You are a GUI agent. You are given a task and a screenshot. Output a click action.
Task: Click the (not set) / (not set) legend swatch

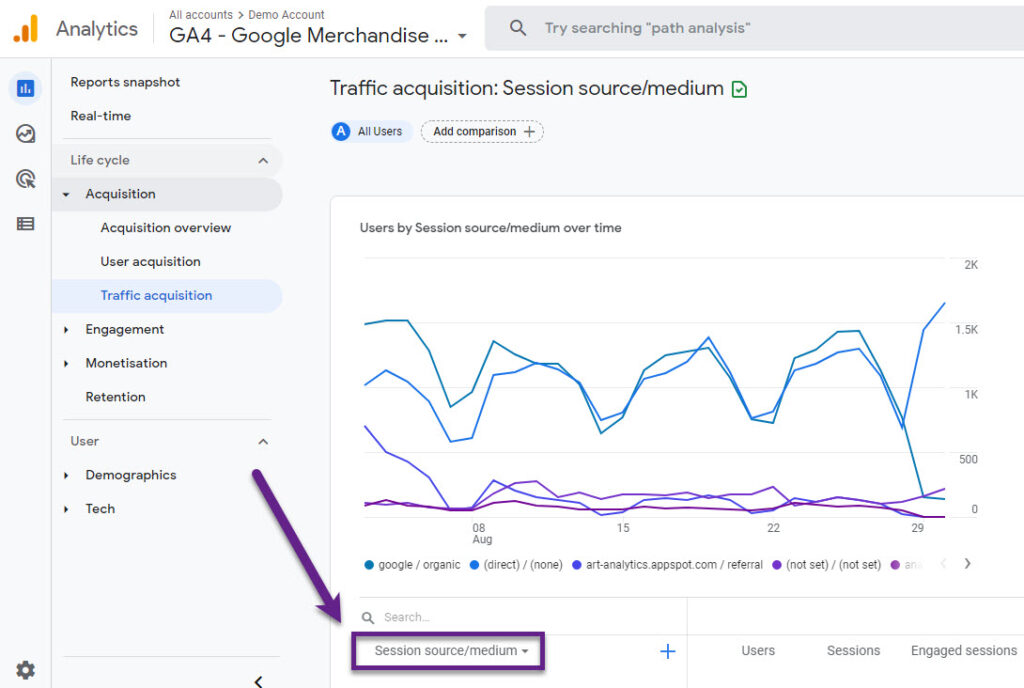[776, 565]
